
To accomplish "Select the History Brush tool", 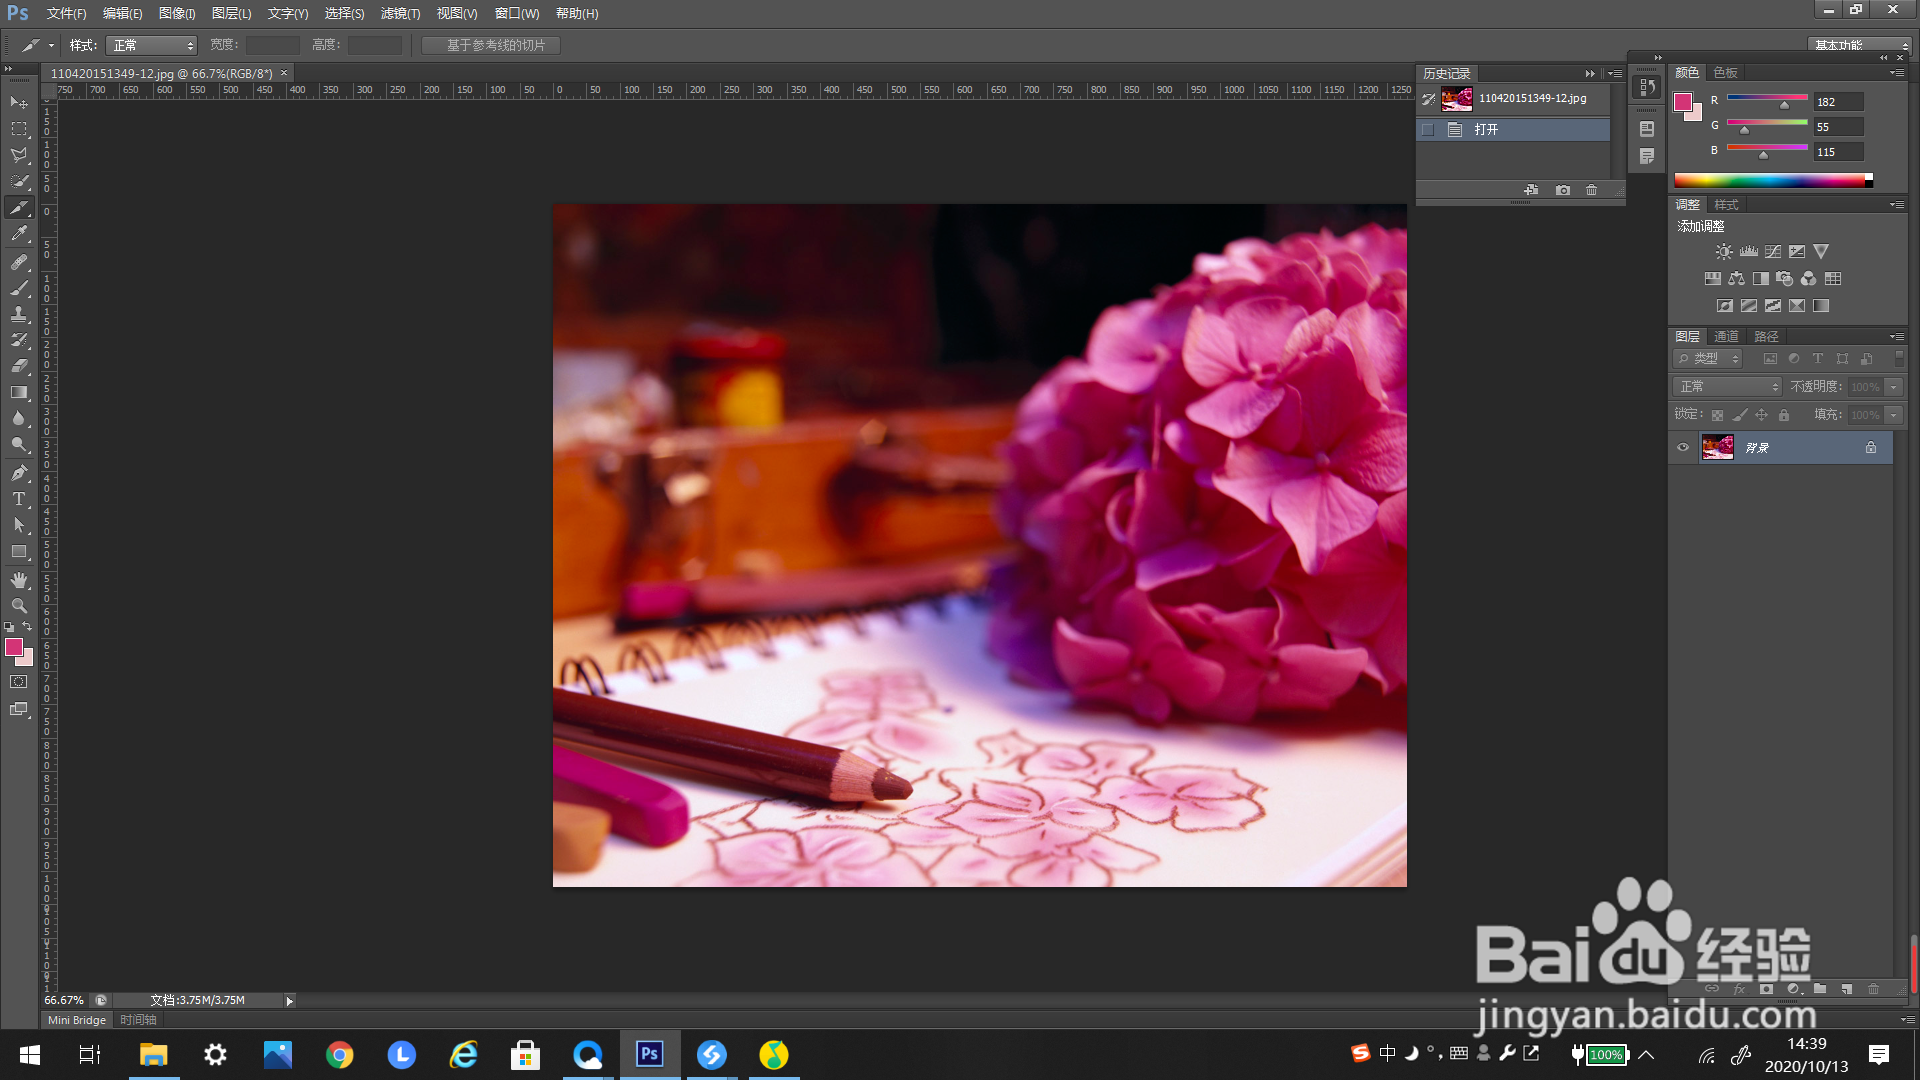I will pyautogui.click(x=19, y=340).
